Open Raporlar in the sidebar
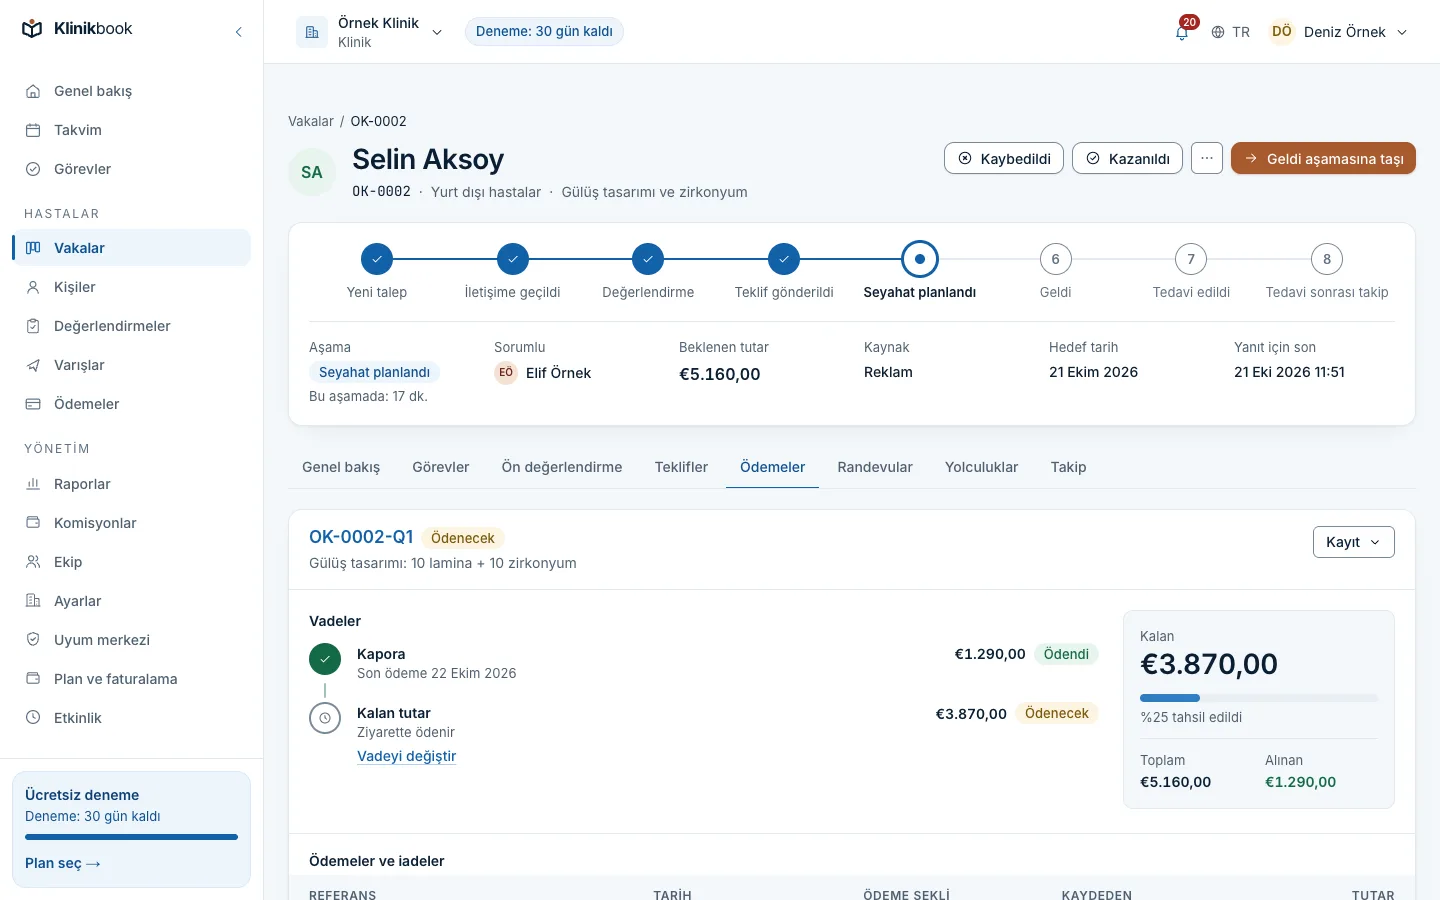This screenshot has height=900, width=1440. tap(131, 484)
